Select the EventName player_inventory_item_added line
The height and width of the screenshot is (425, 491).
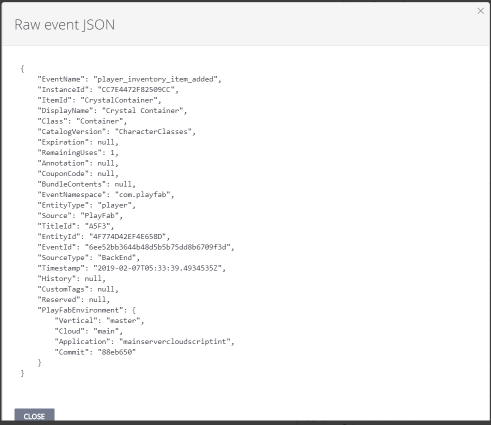point(129,79)
